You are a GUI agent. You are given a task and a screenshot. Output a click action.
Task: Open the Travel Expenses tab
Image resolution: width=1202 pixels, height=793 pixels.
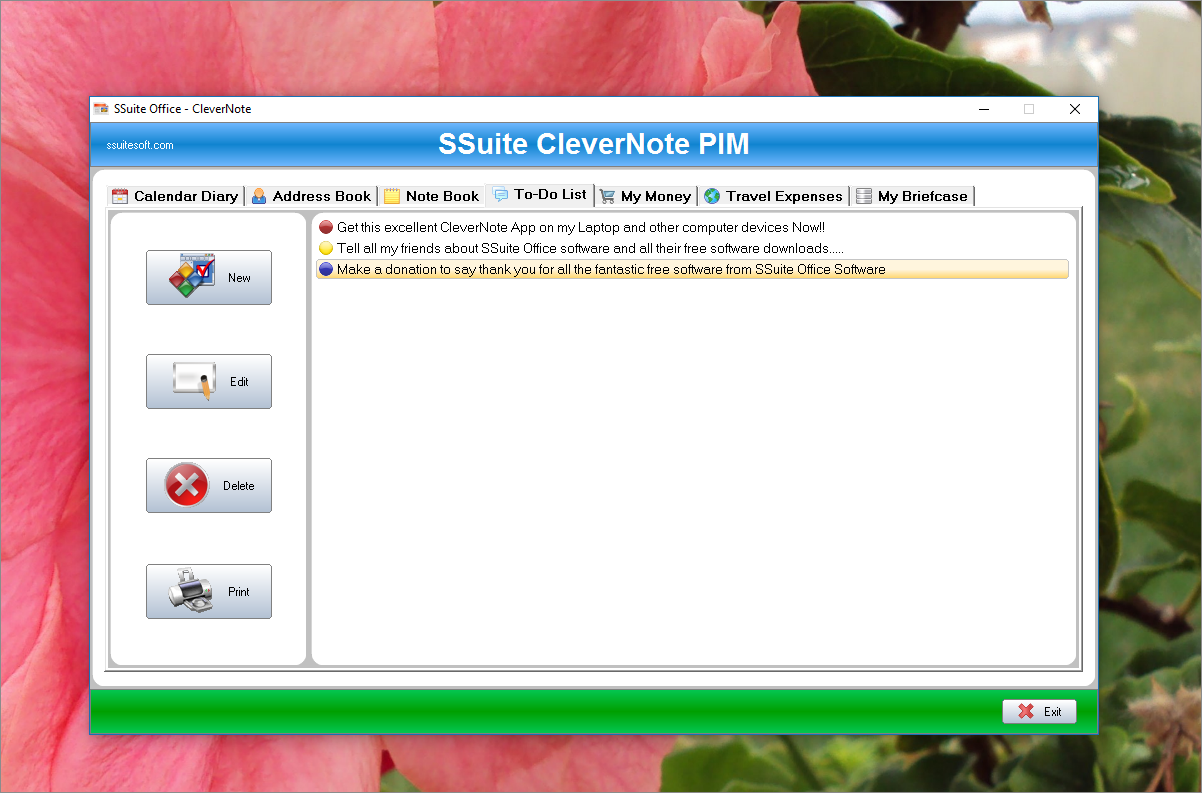tap(774, 196)
